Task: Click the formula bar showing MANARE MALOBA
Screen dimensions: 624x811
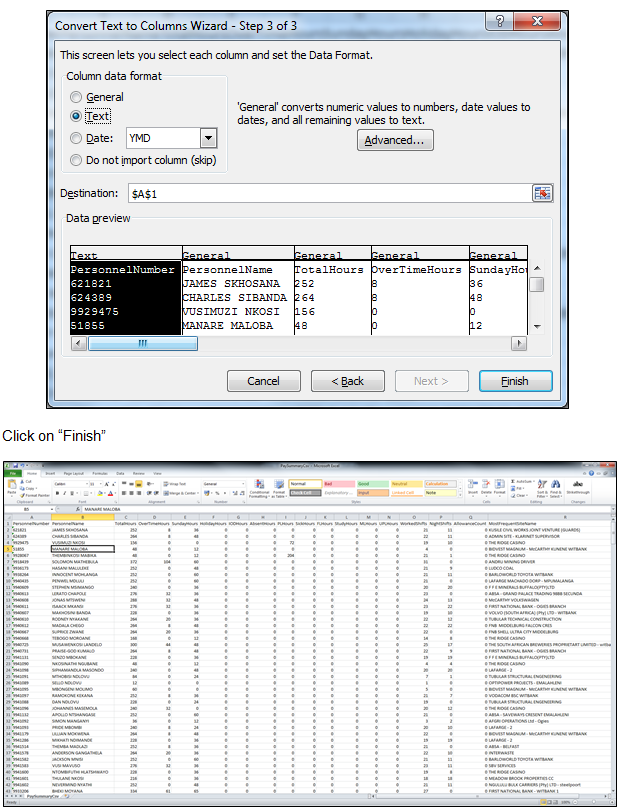Action: click(x=347, y=509)
